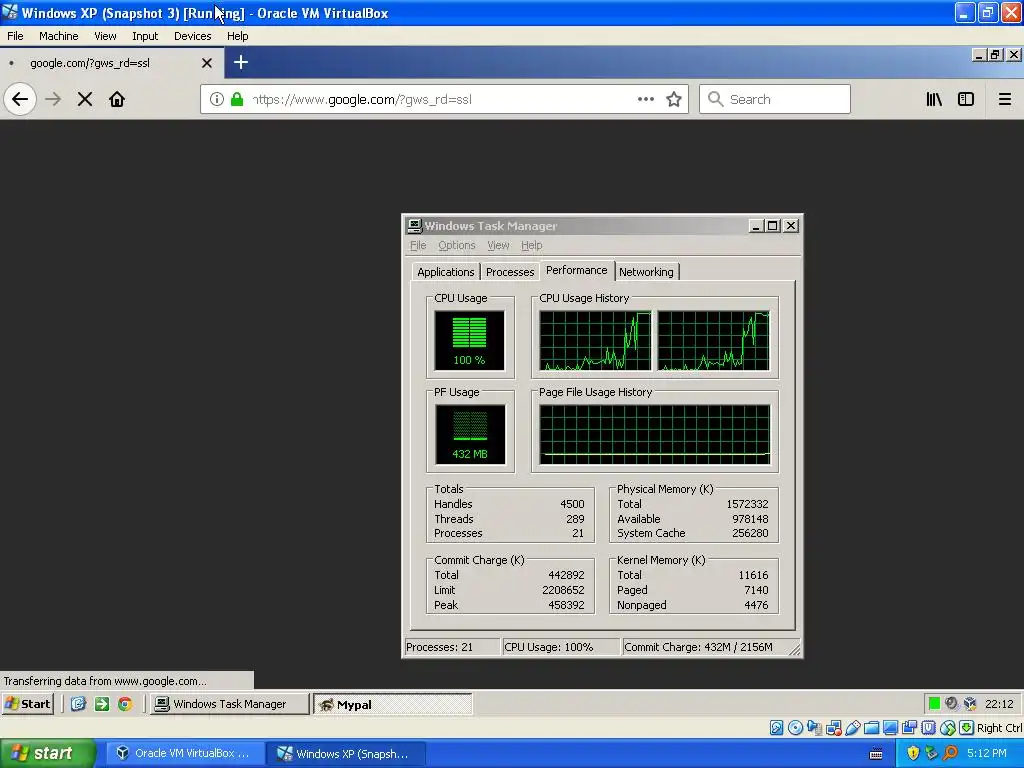Click guest Start button
This screenshot has height=768, width=1024.
tap(27, 704)
